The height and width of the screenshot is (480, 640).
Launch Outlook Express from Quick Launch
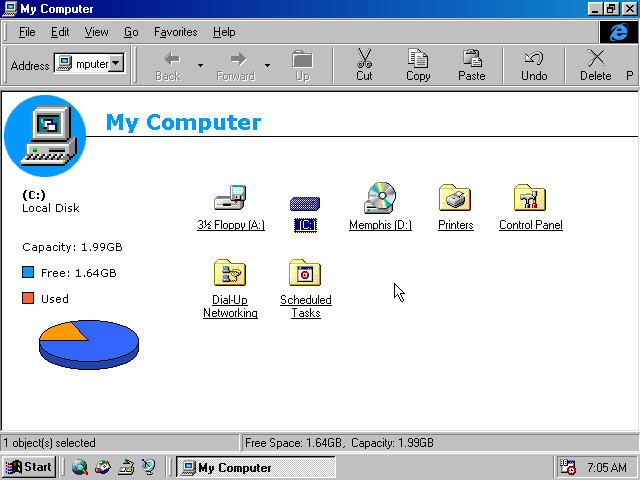click(x=103, y=467)
